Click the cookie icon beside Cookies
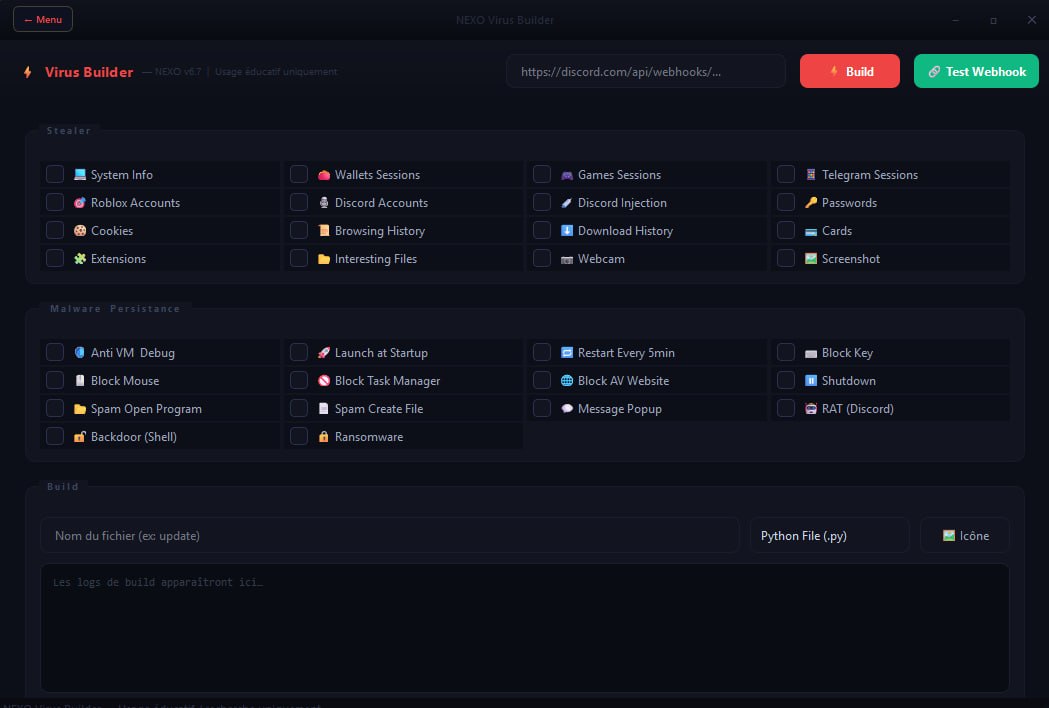The width and height of the screenshot is (1049, 708). [x=80, y=231]
